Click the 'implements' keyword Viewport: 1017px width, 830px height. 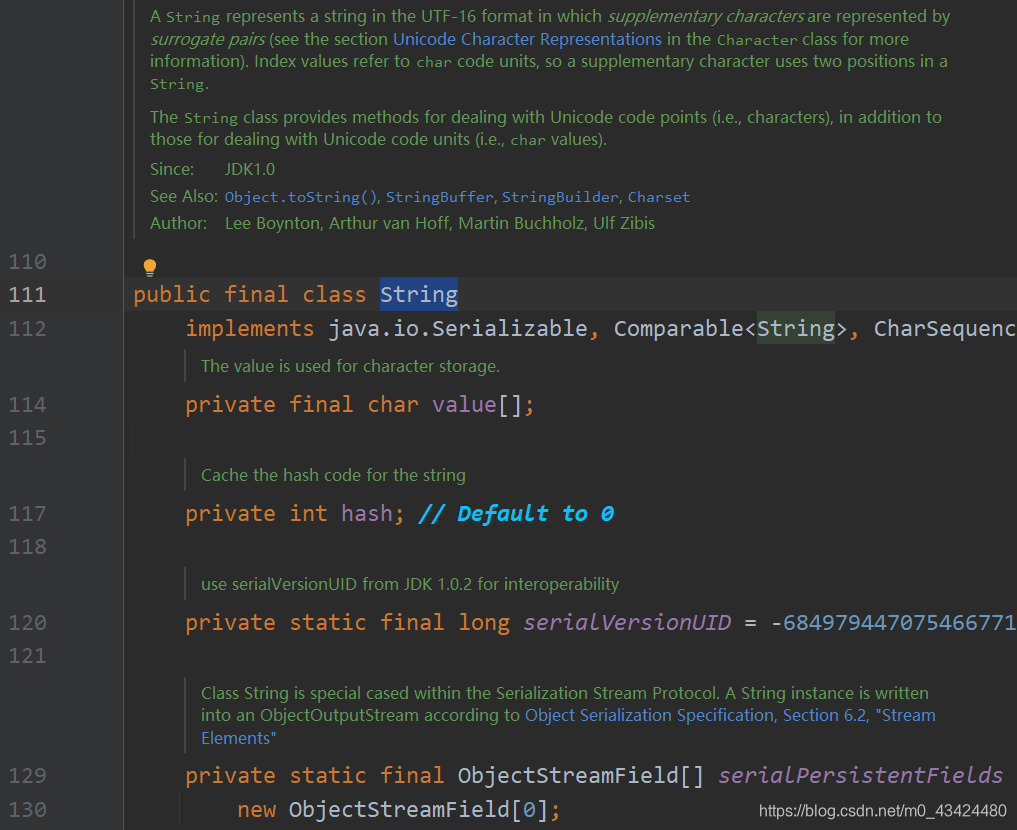[250, 329]
